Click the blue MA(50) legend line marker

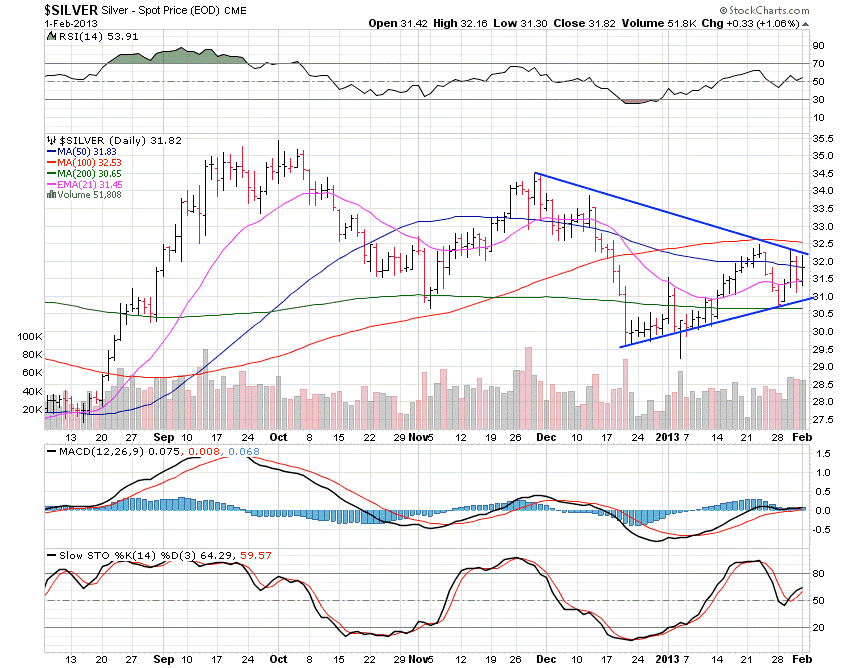[x=53, y=154]
